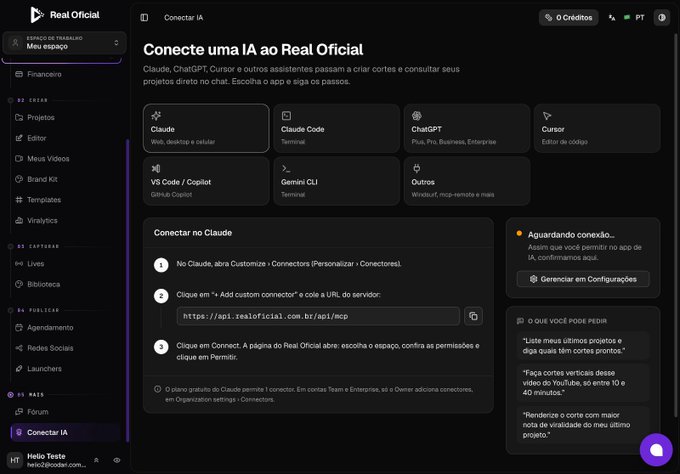This screenshot has width=680, height=474.
Task: Collapse the 04 PUBLICAR section
Action: [33, 310]
